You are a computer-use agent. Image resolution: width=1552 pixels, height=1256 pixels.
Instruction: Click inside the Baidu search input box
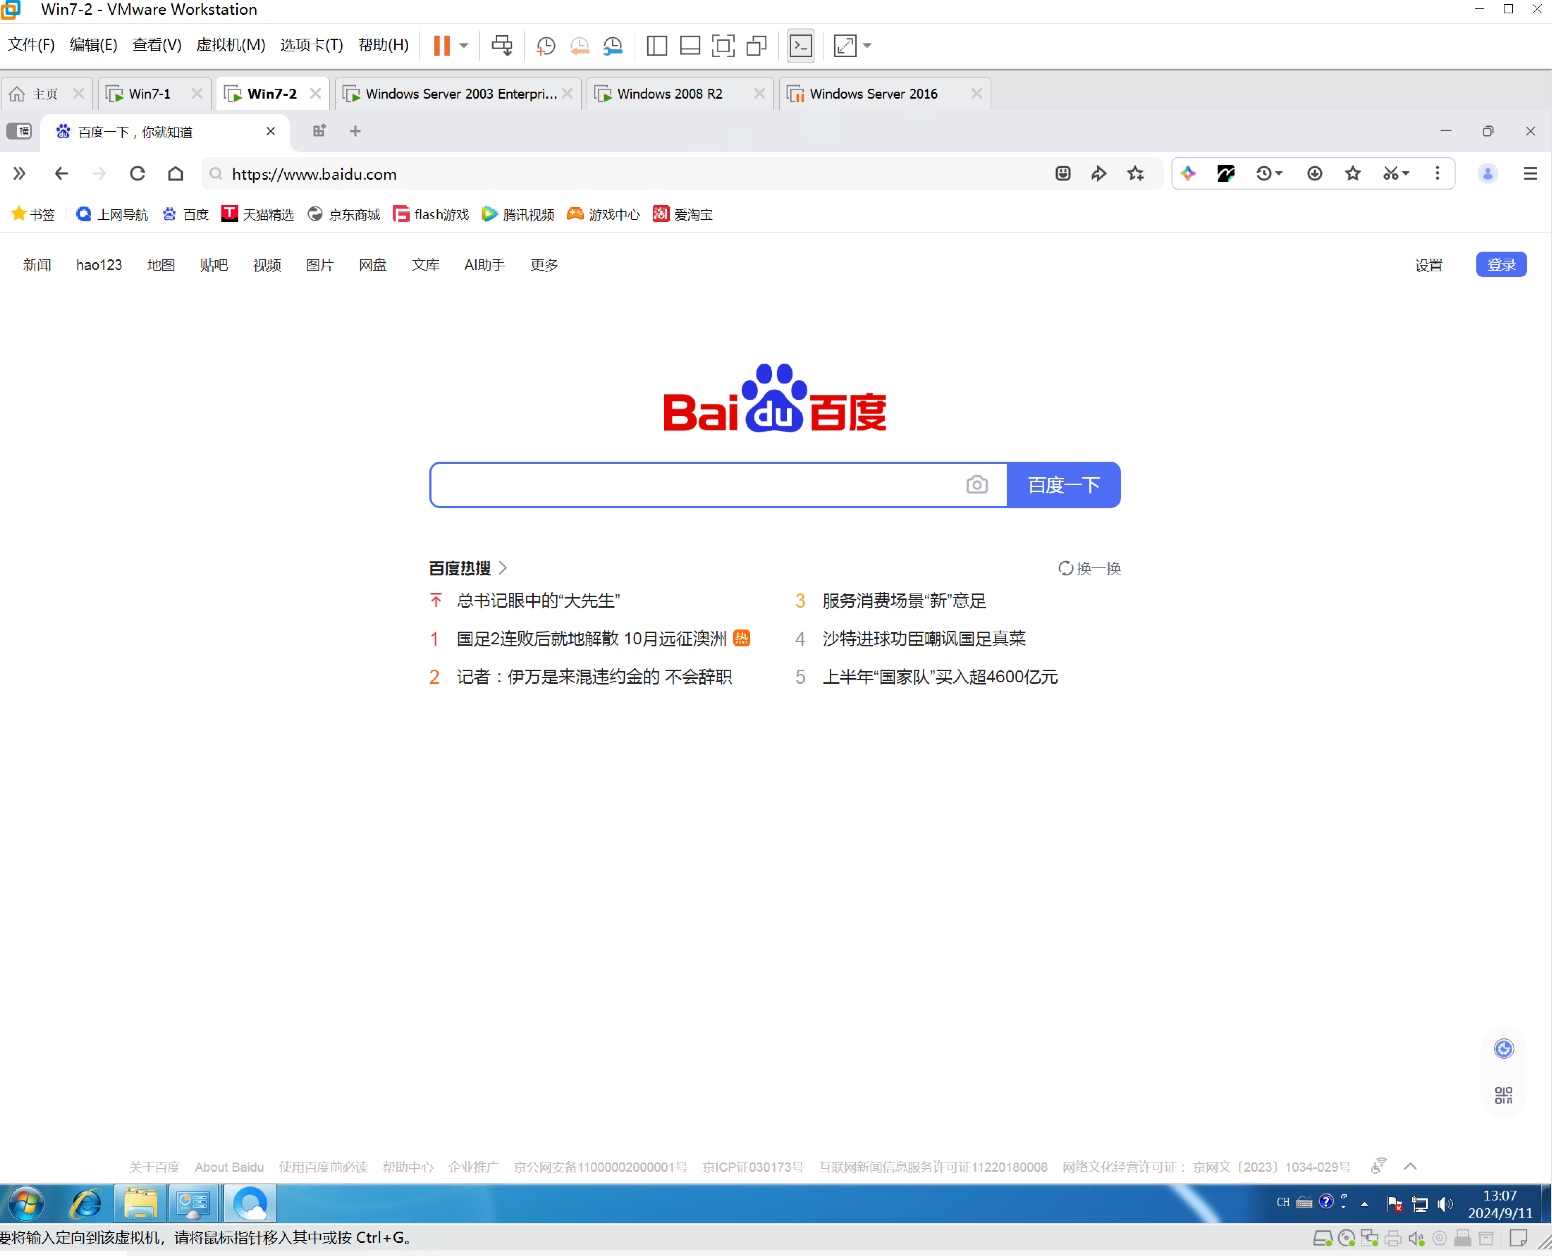695,485
